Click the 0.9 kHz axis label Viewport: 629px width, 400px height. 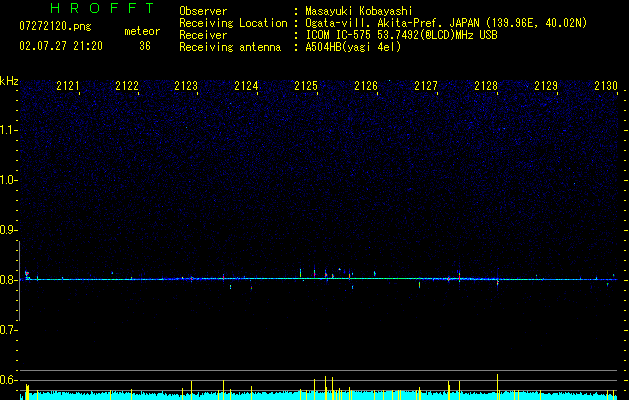pos(8,230)
